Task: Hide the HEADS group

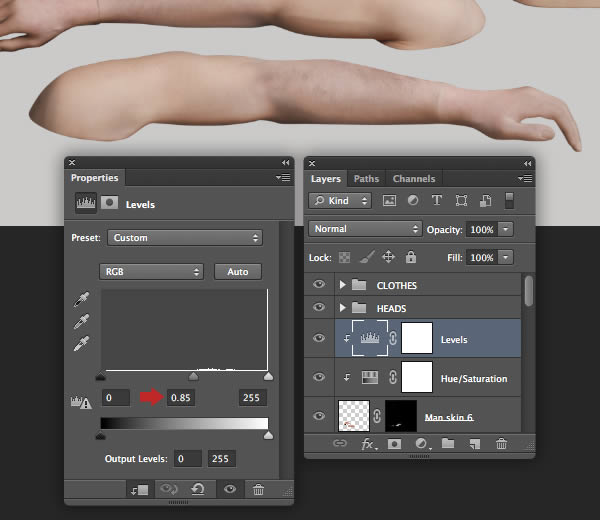Action: click(x=319, y=307)
